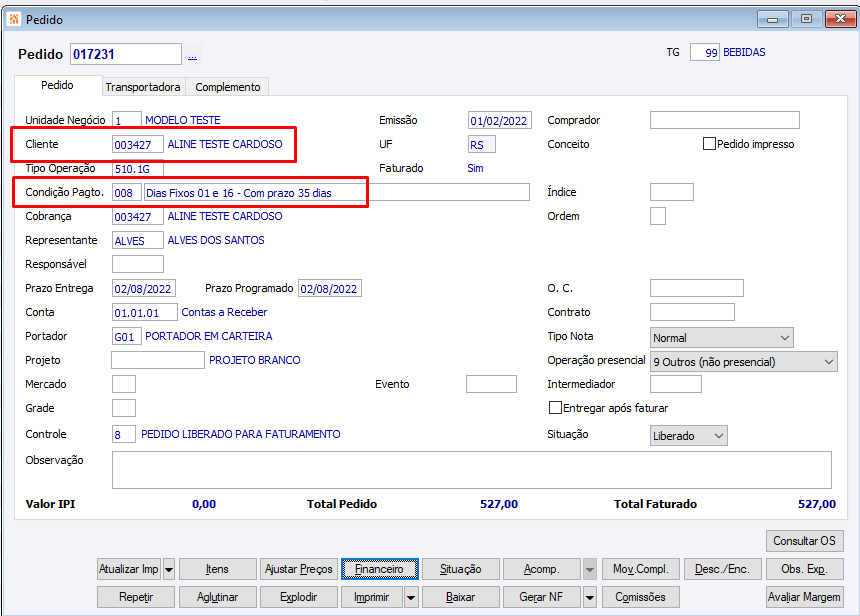Viewport: 860px width, 616px height.
Task: Click the Controle field containing 8
Action: [x=123, y=434]
